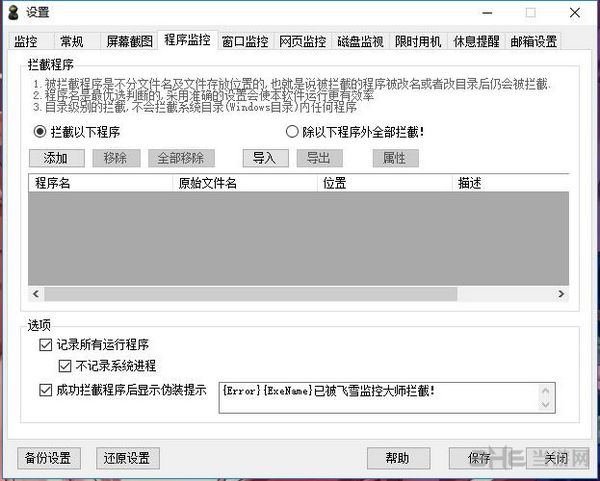Click the 设置 window app icon
600x481 pixels.
coord(13,12)
